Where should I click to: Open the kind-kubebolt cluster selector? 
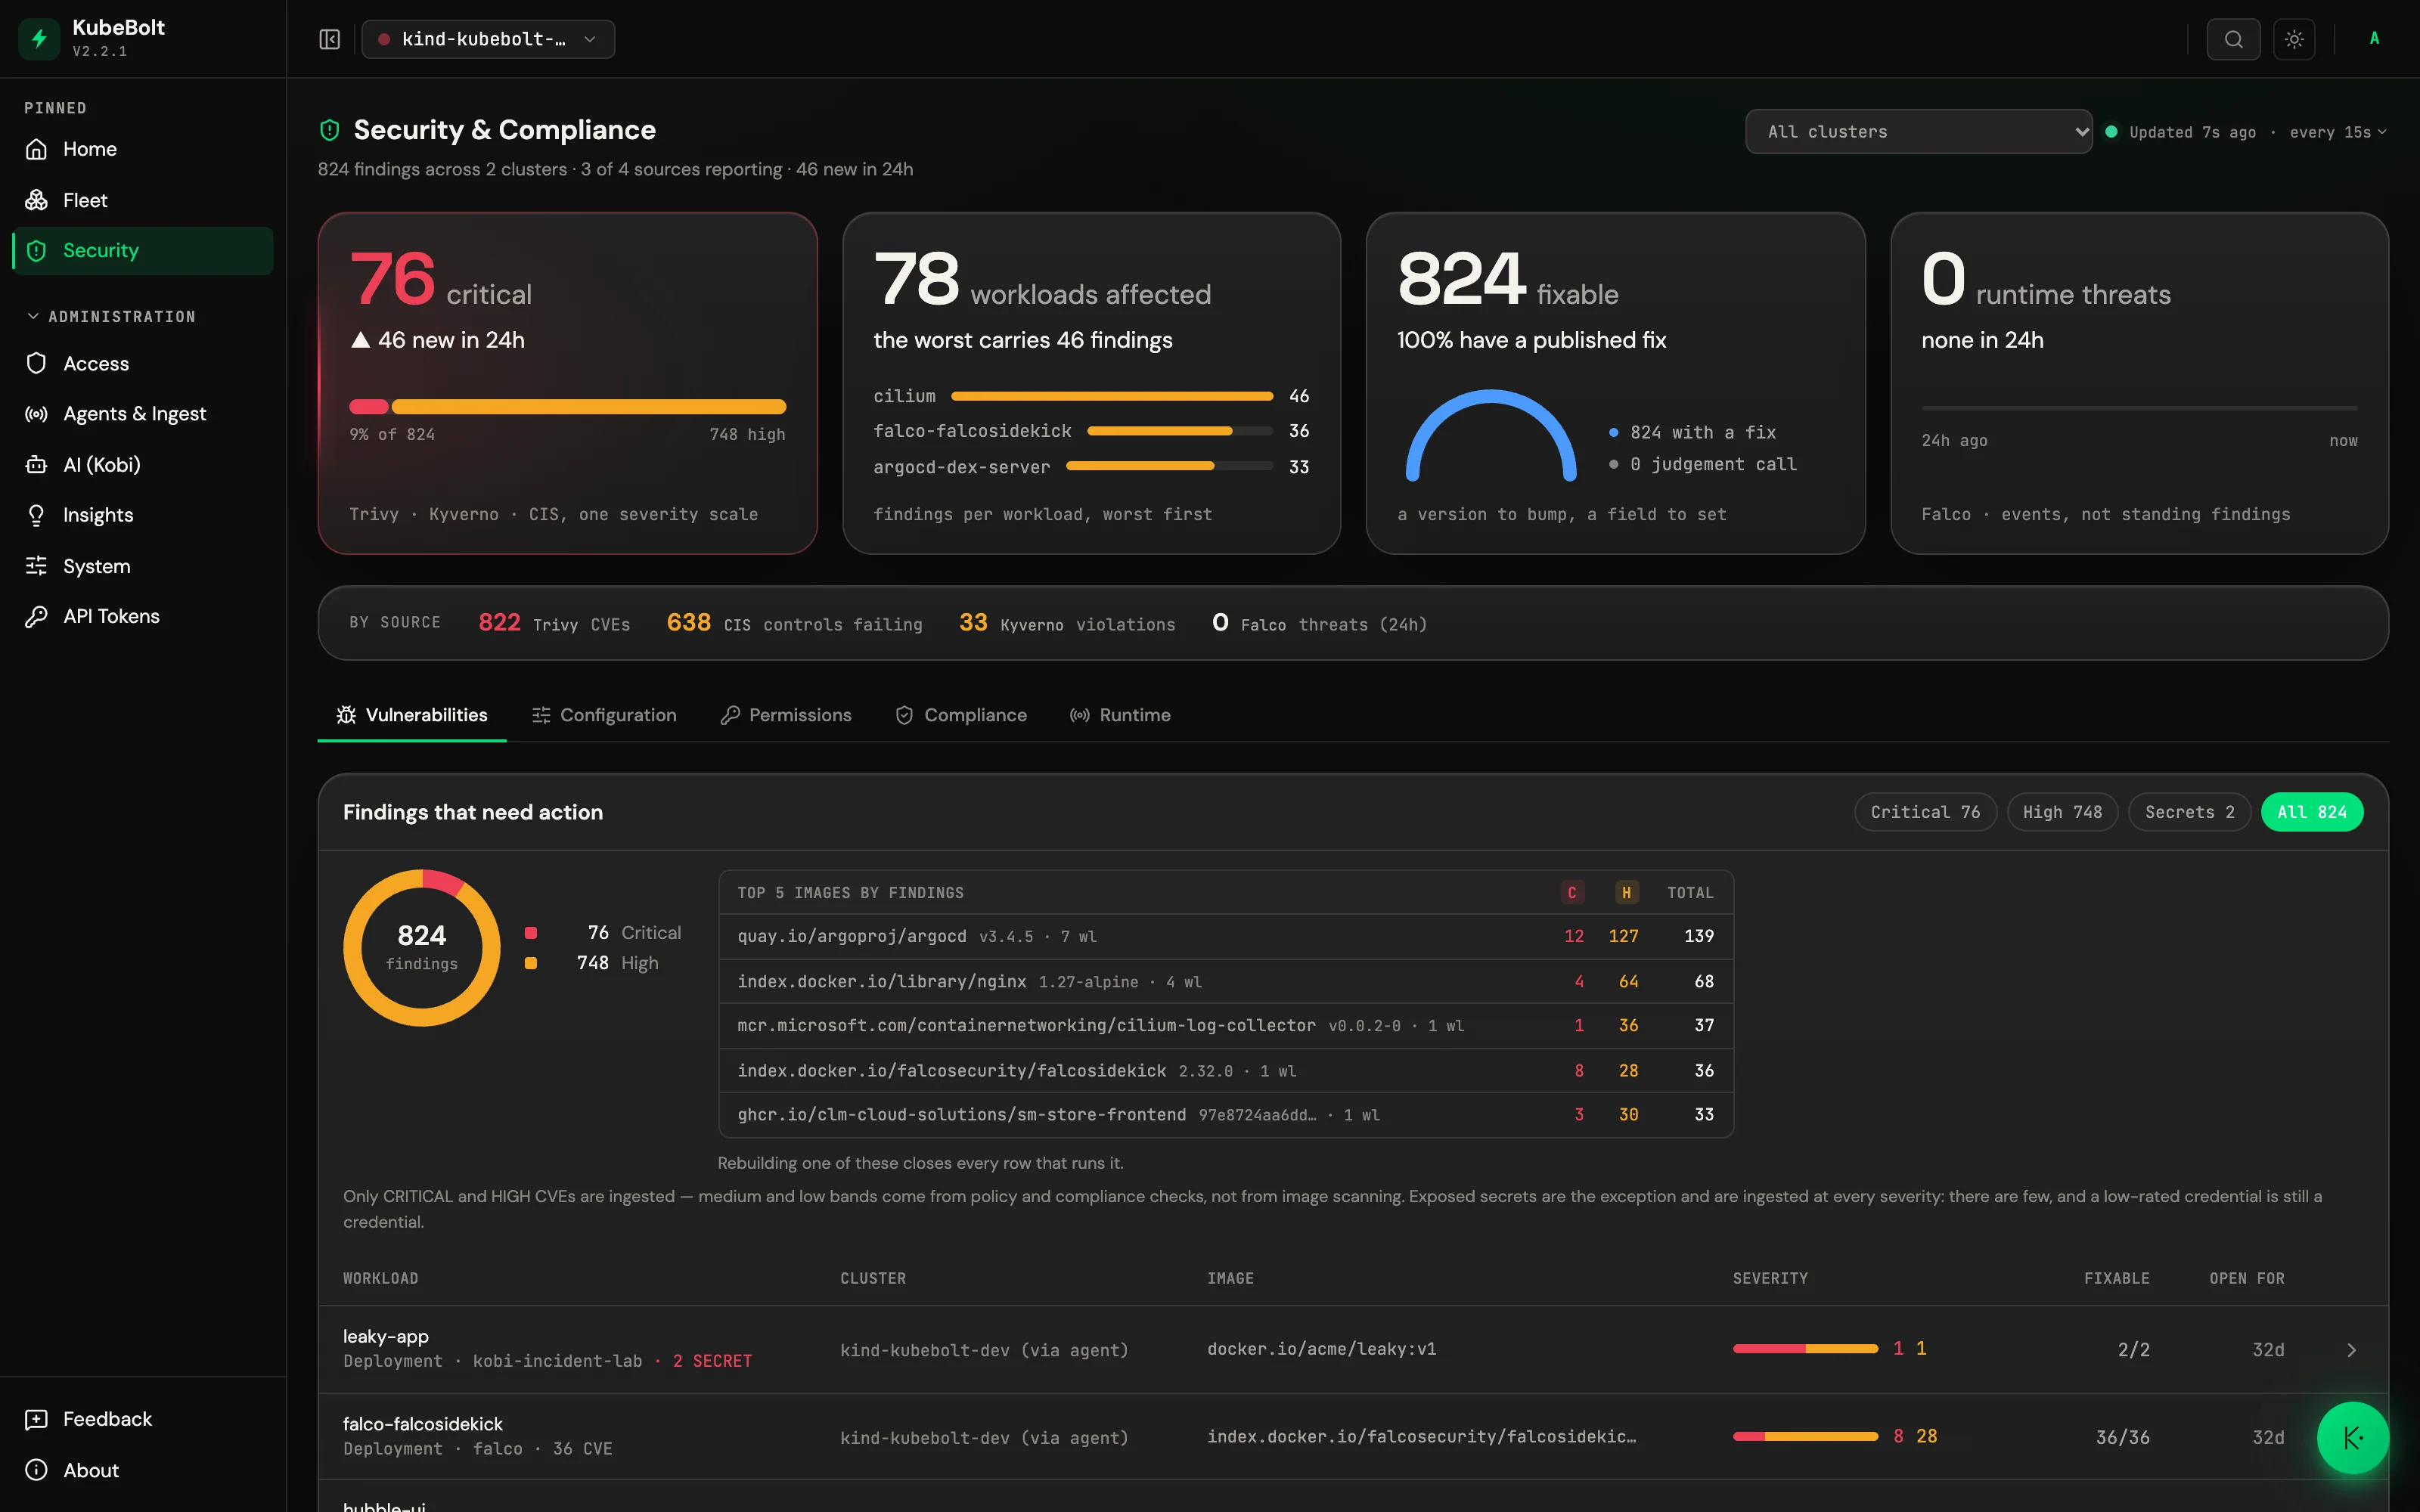click(488, 39)
